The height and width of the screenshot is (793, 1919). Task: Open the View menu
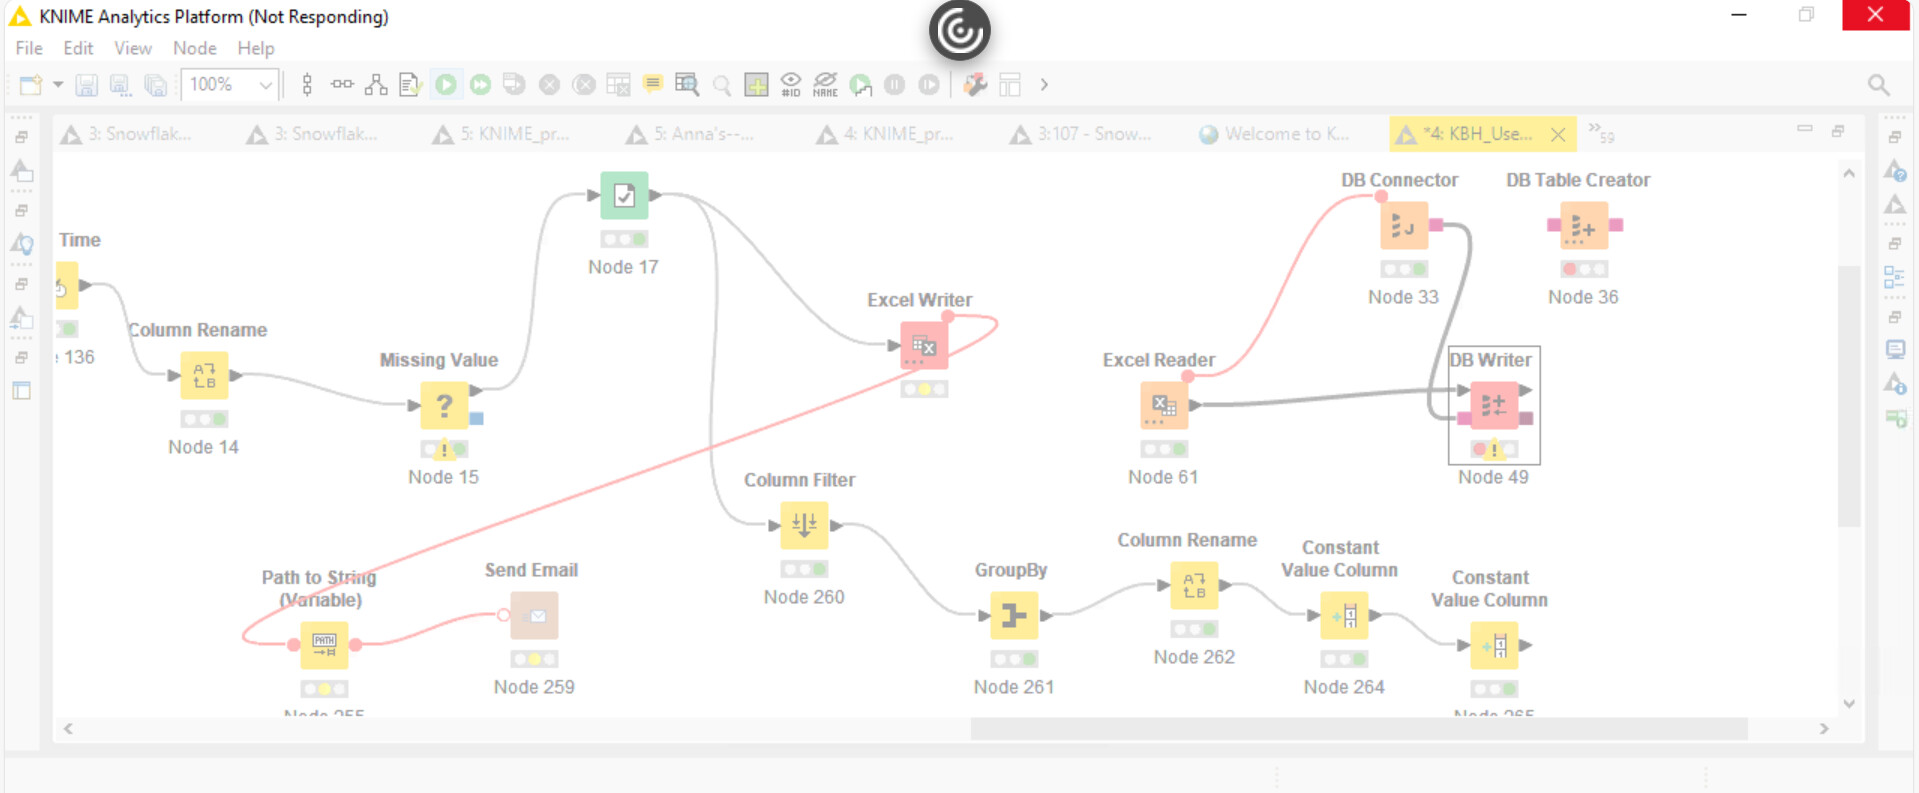coord(133,48)
